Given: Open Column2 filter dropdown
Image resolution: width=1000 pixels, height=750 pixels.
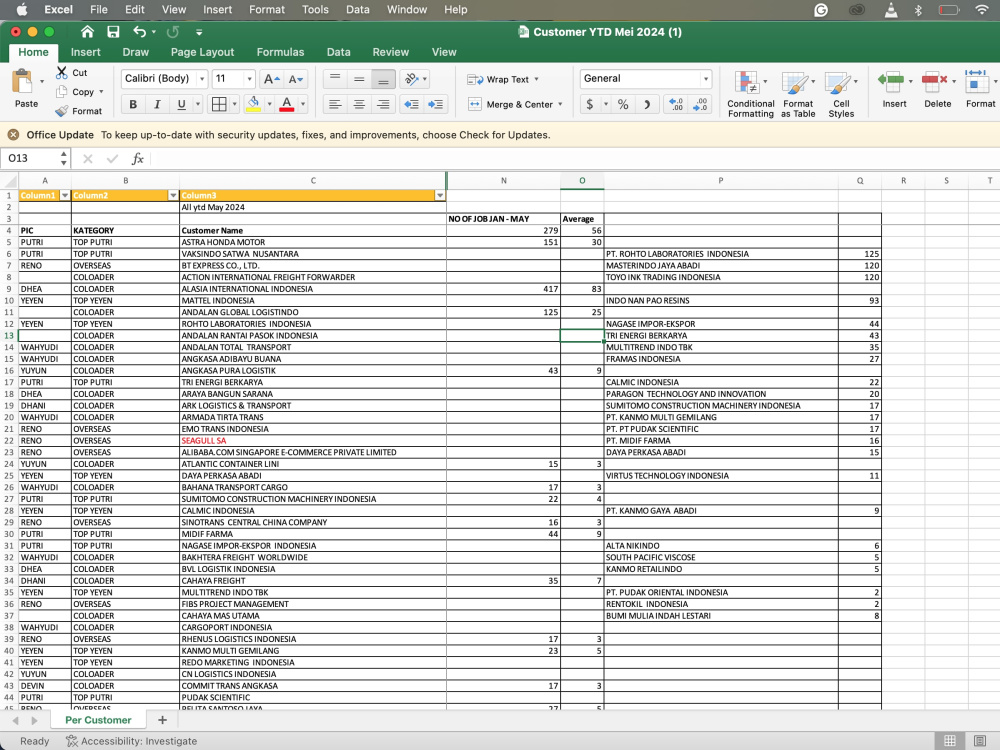Looking at the screenshot, I should [x=173, y=195].
